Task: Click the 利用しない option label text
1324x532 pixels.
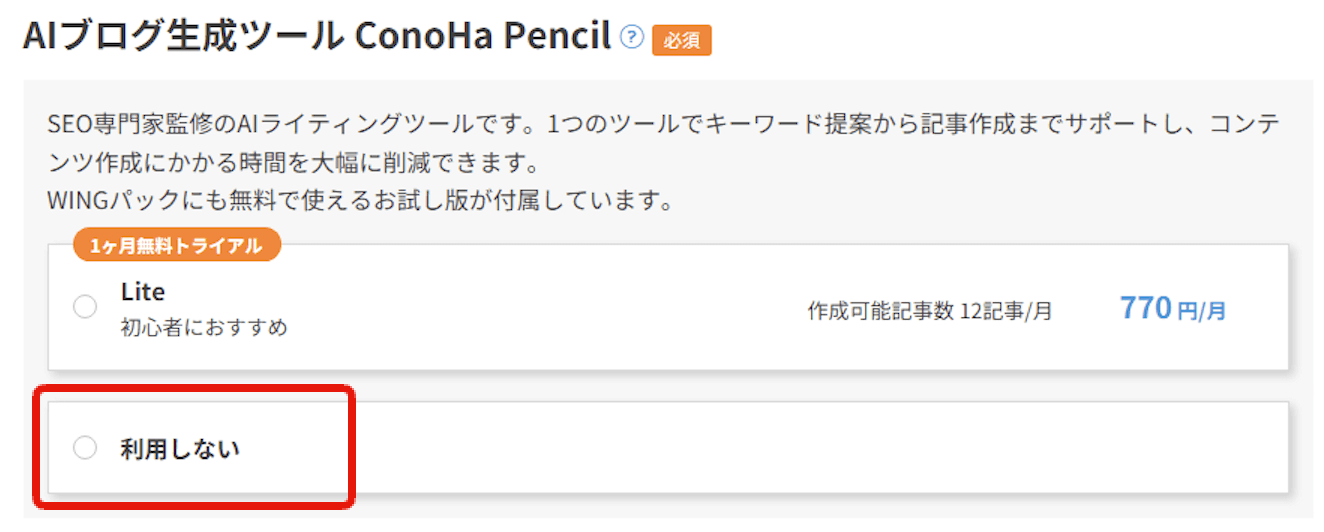Action: point(180,449)
